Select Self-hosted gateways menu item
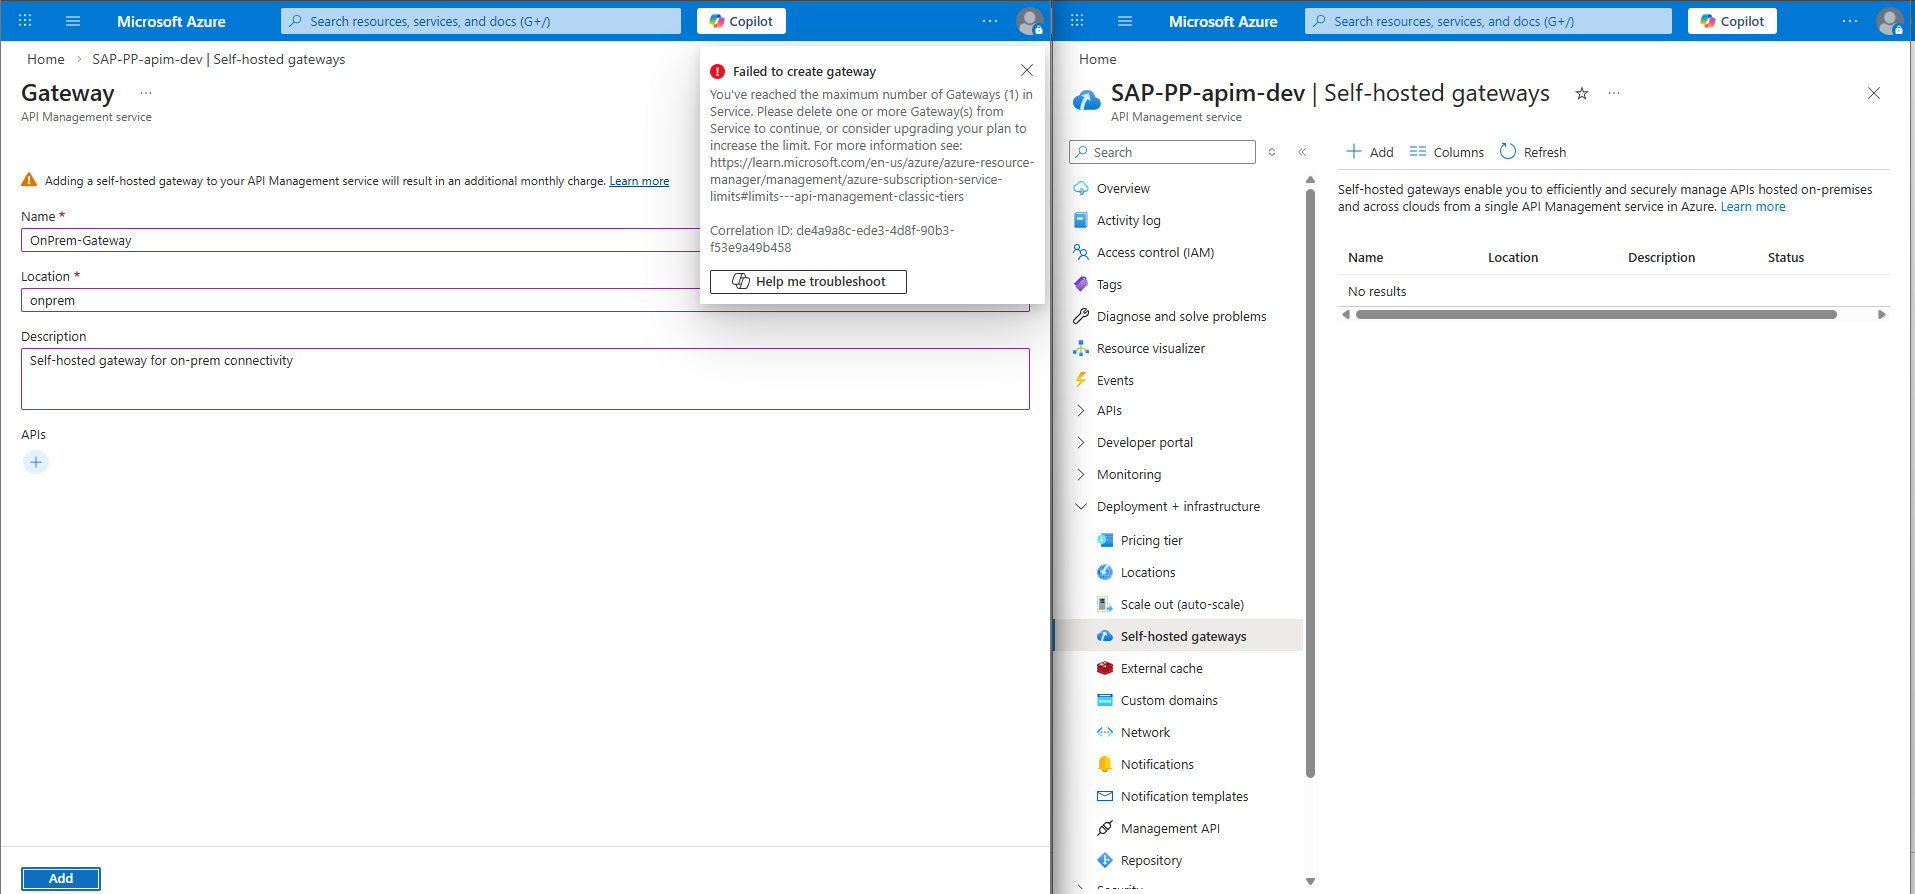 point(1178,636)
